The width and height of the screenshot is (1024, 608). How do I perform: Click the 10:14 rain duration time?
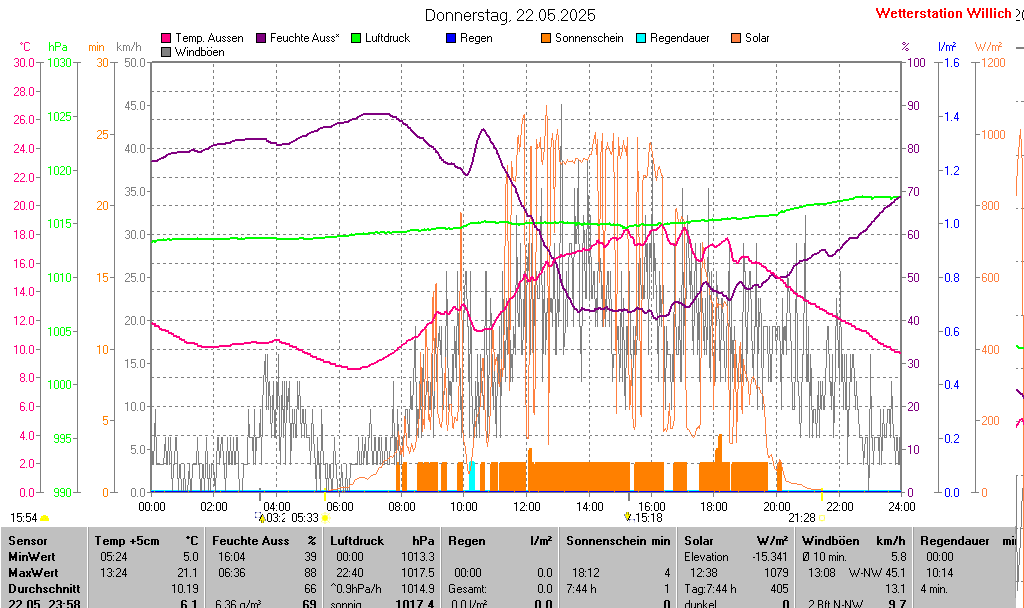coord(940,573)
